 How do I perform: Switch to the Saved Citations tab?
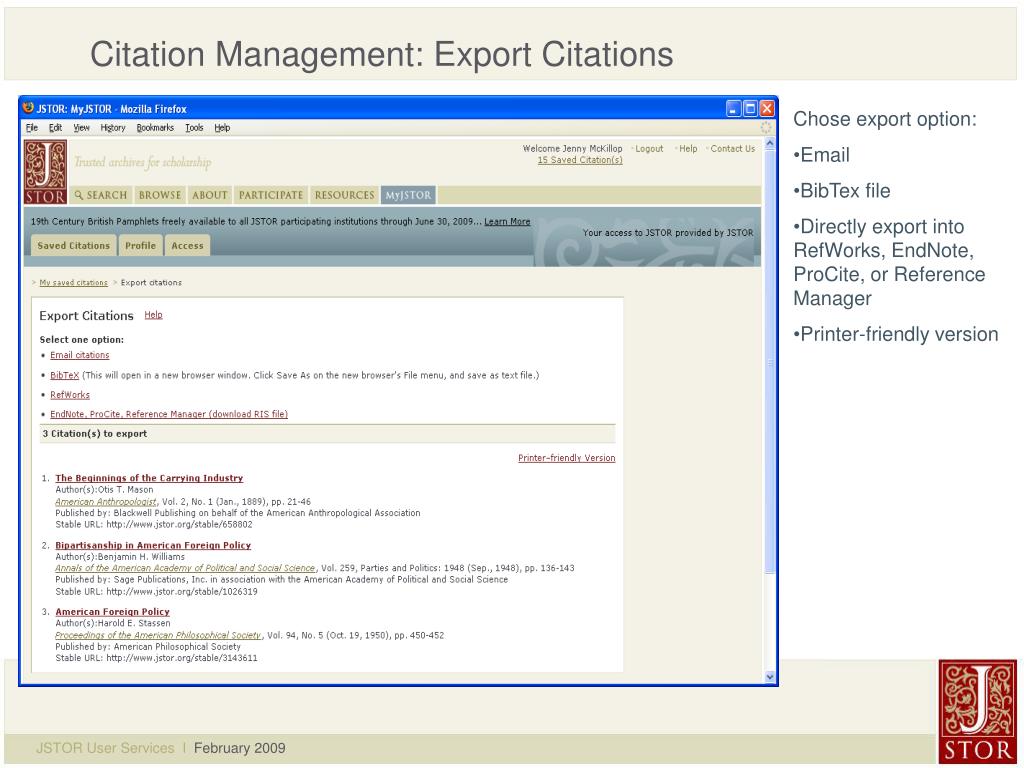(x=74, y=246)
